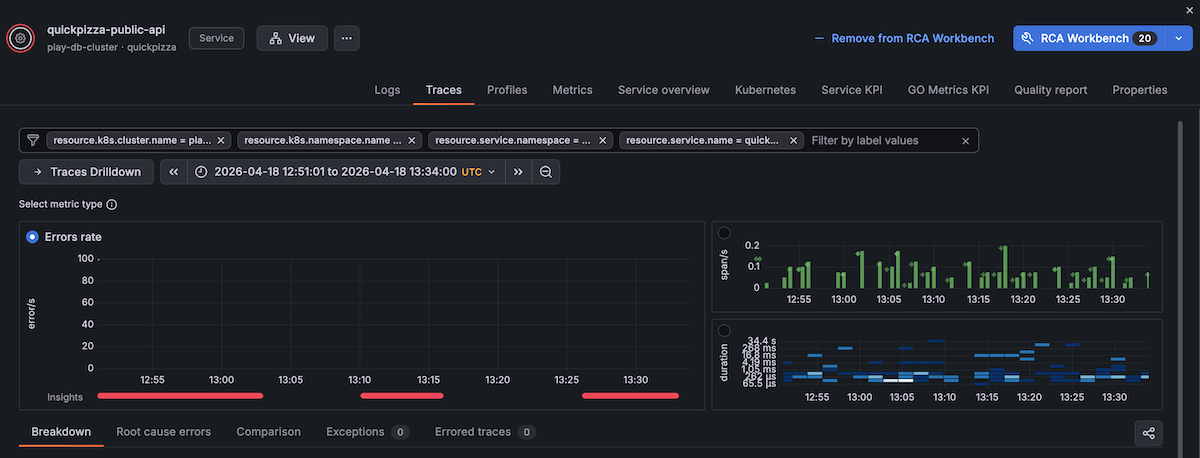Viewport: 1200px width, 458px height.
Task: Click the quickpizza-public-api title text
Action: tap(107, 30)
